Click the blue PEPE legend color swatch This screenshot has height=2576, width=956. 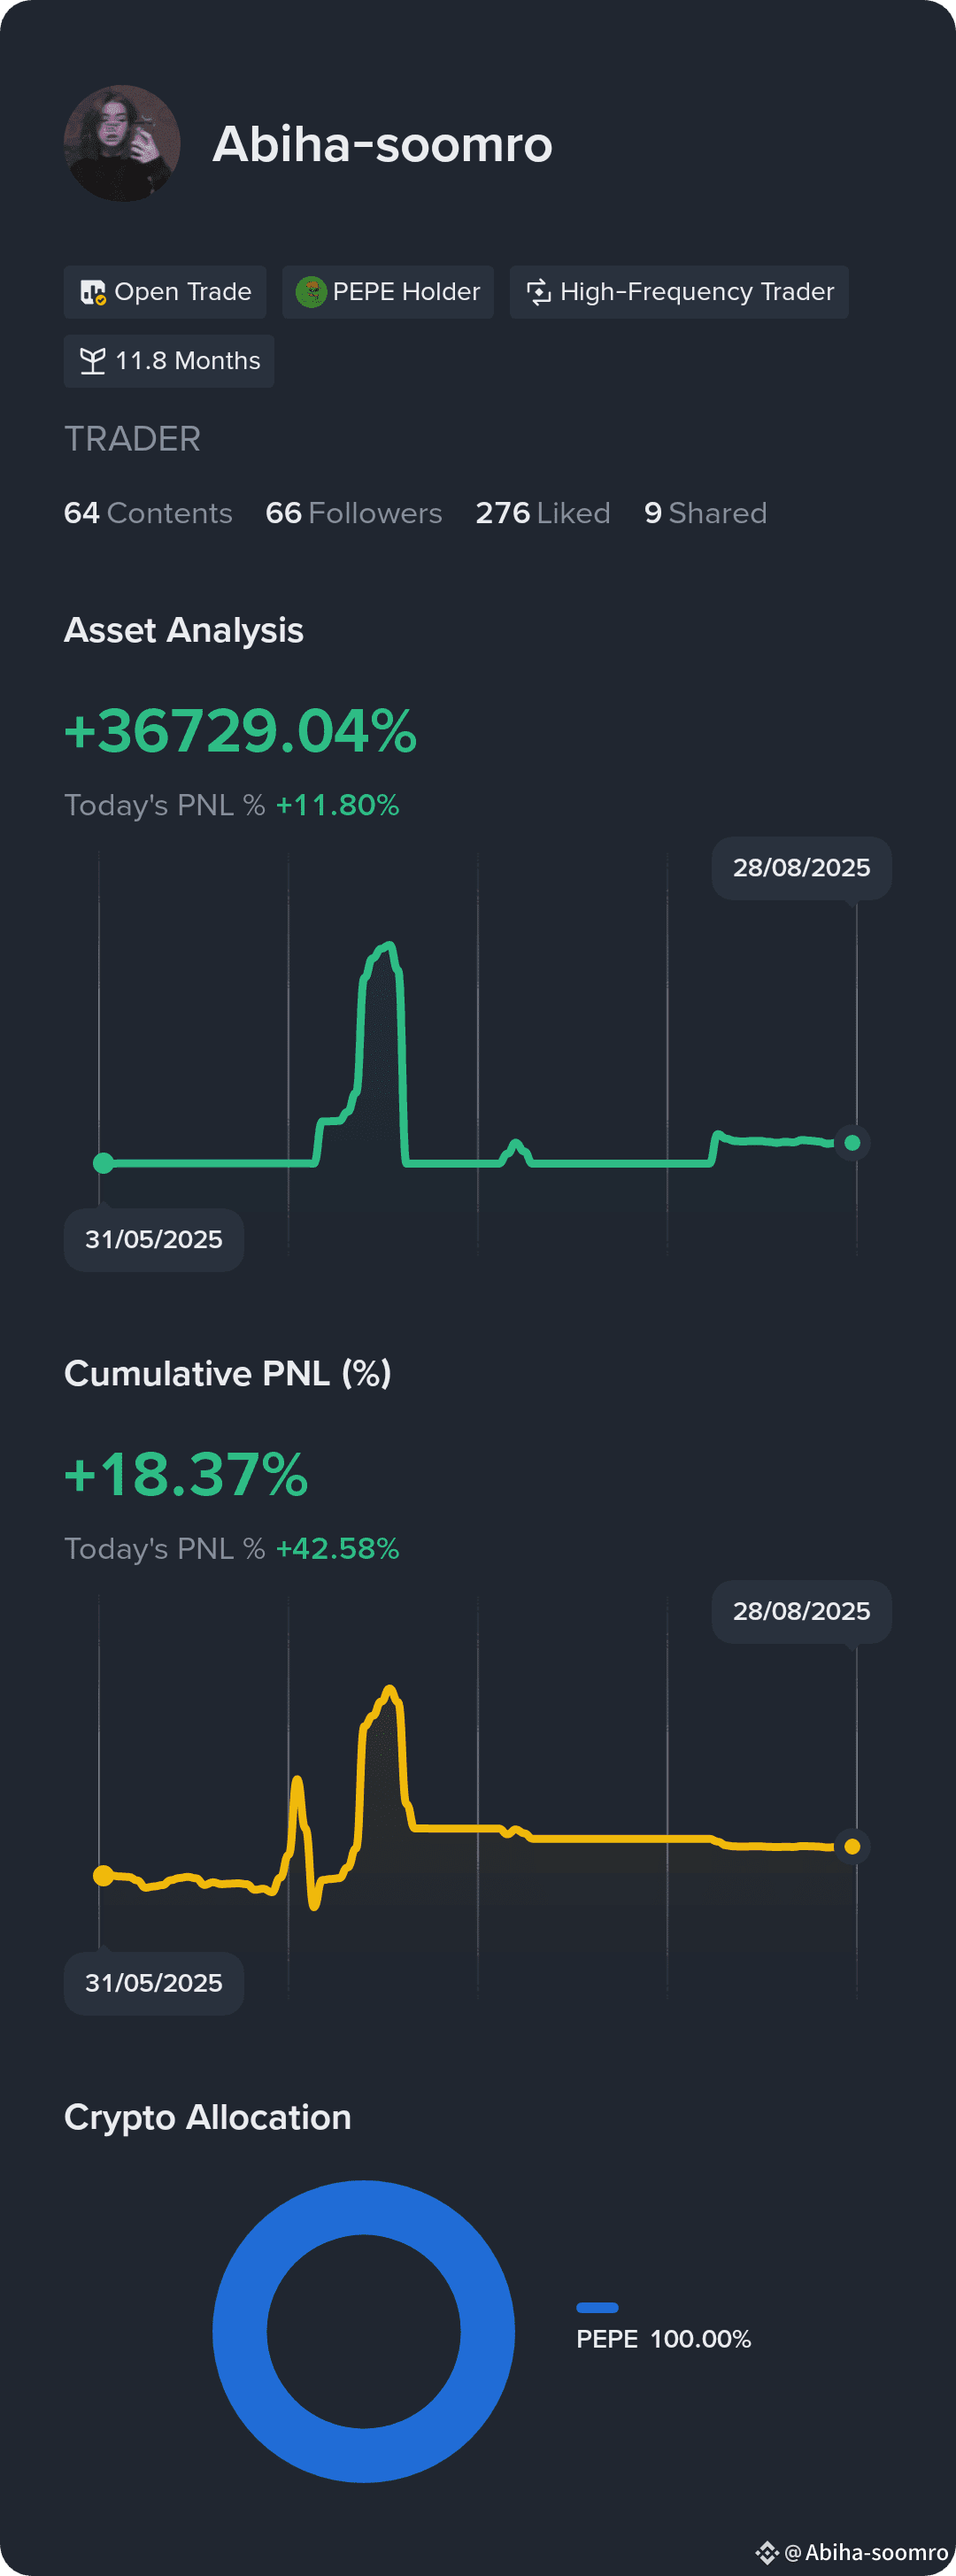[597, 2308]
